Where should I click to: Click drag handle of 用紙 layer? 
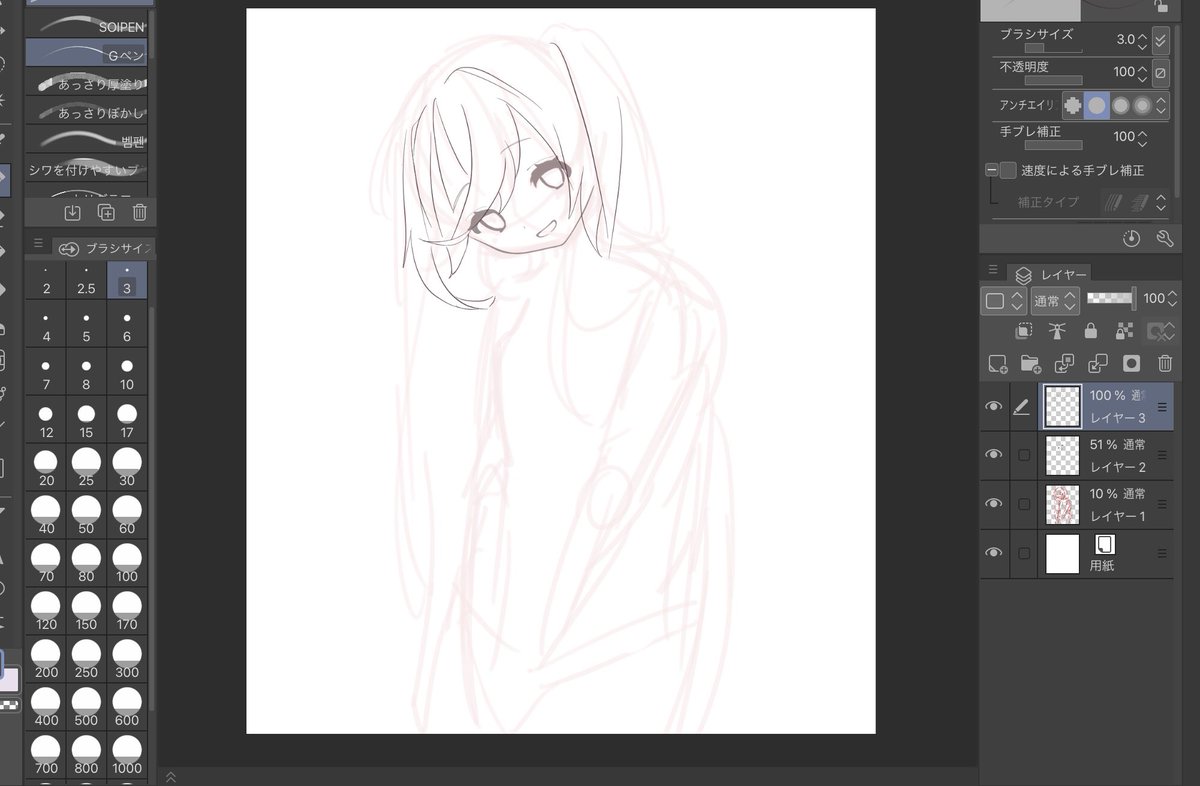point(1162,553)
